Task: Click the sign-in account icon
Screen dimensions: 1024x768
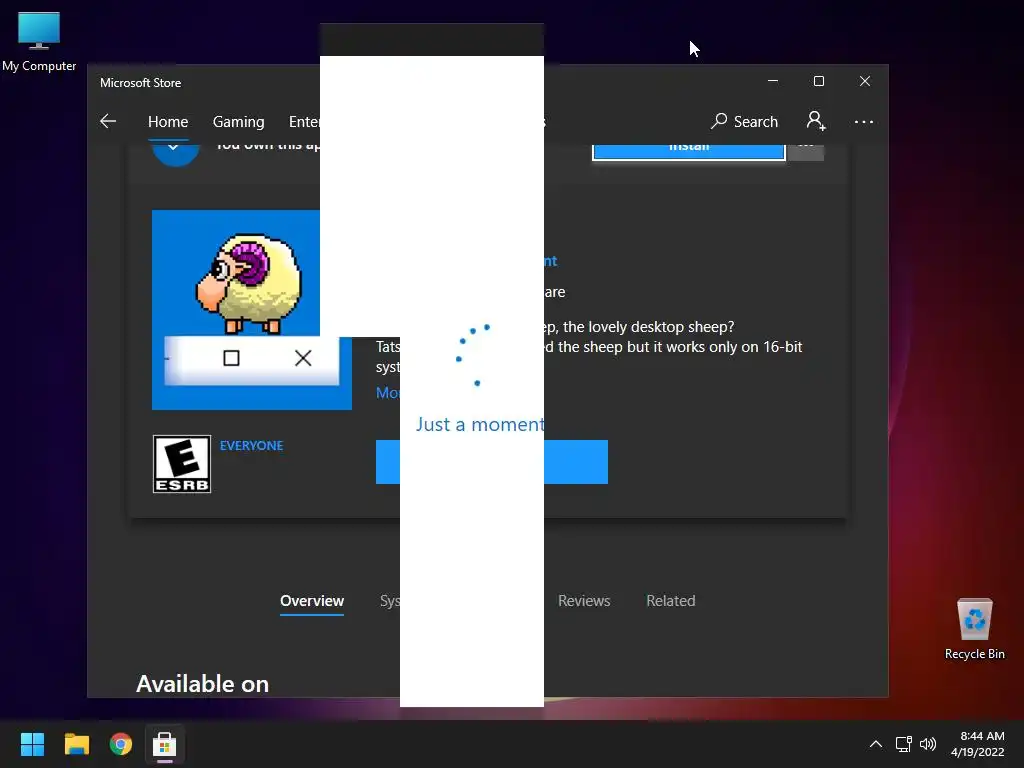Action: [816, 121]
